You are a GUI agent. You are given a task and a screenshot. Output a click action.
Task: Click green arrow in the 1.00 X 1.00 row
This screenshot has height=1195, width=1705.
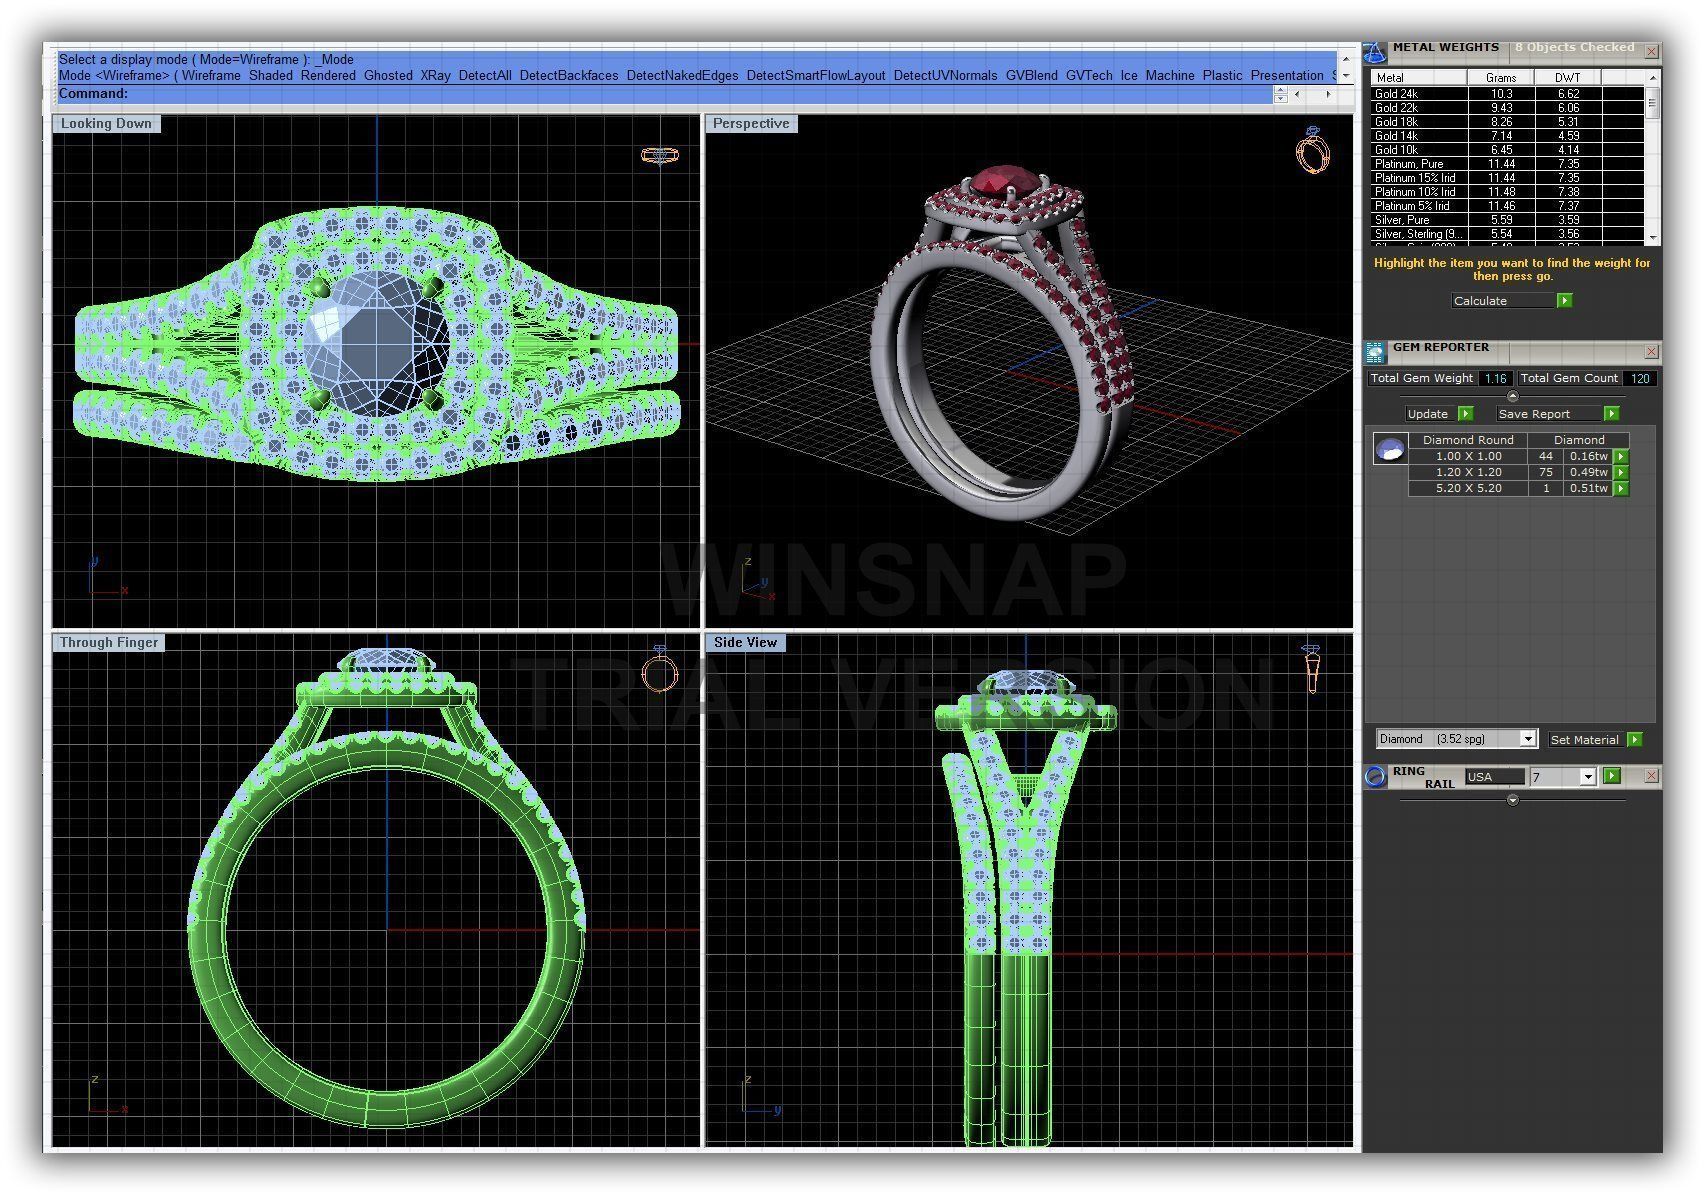pos(1621,457)
